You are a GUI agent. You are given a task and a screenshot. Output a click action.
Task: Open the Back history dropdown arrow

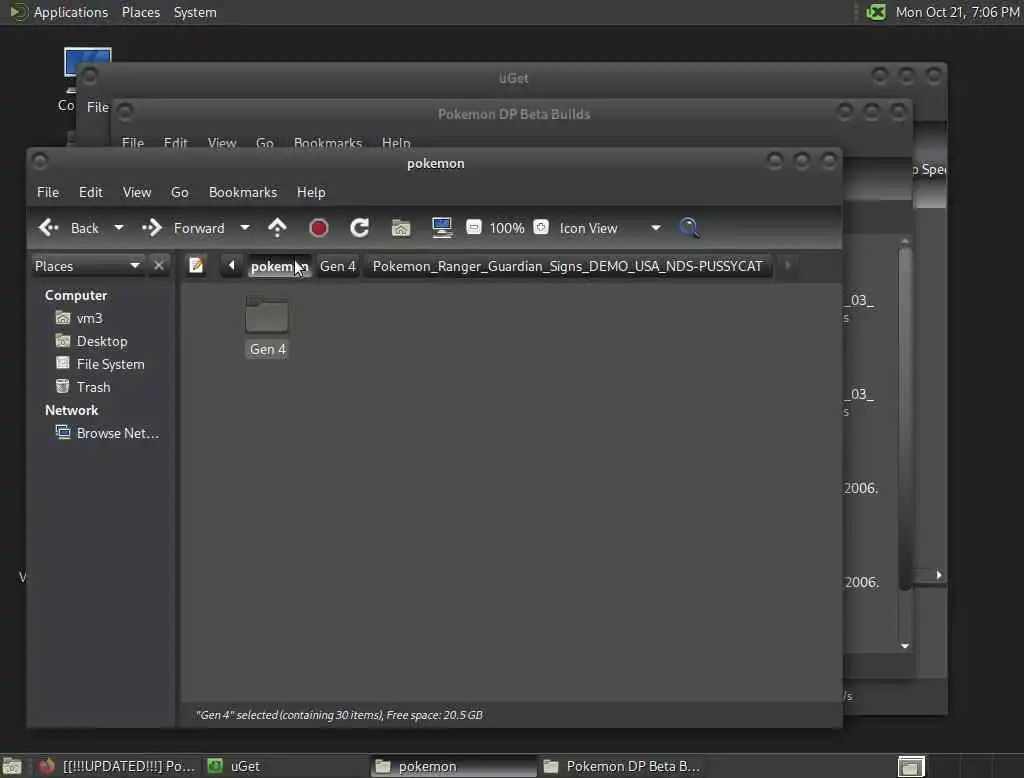118,228
